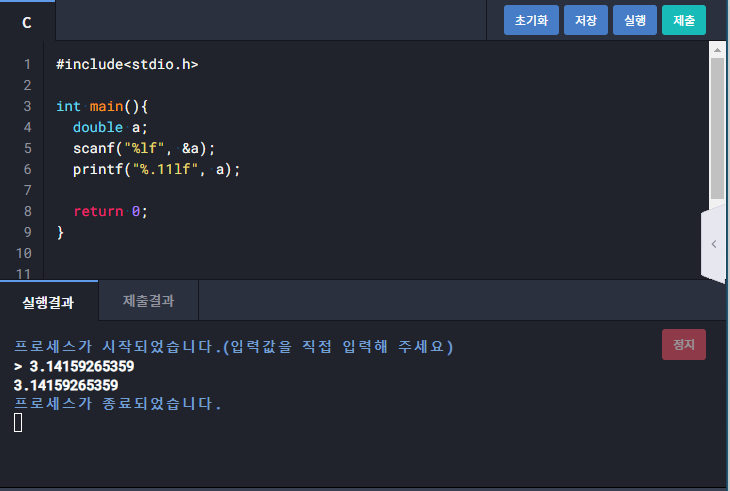
Task: Switch to the 실행결과 tab
Action: pos(48,302)
